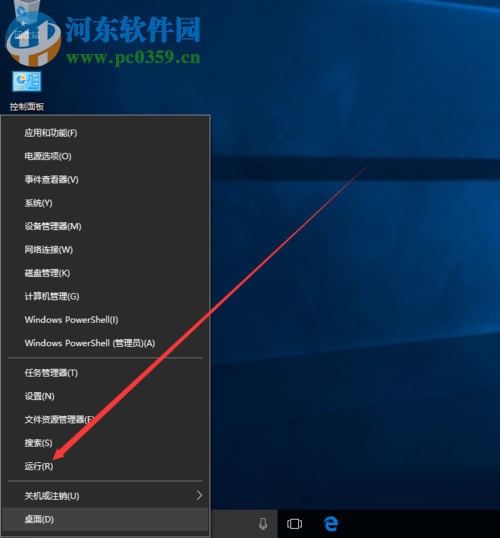Image resolution: width=500 pixels, height=538 pixels.
Task: Open 应用和功能(F) from the menu
Action: tap(106, 133)
